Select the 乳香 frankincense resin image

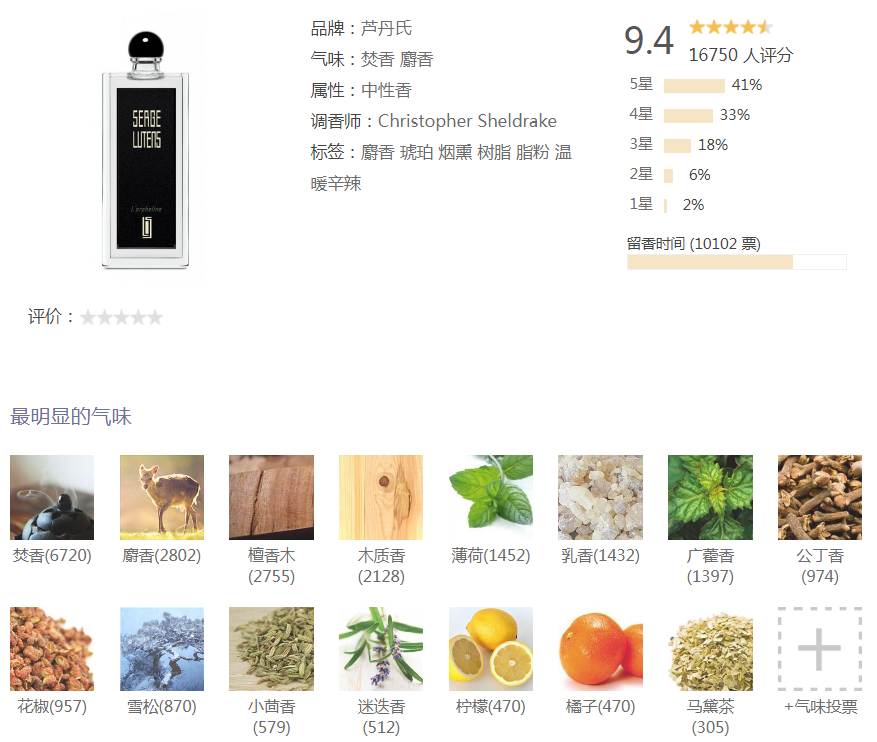600,497
